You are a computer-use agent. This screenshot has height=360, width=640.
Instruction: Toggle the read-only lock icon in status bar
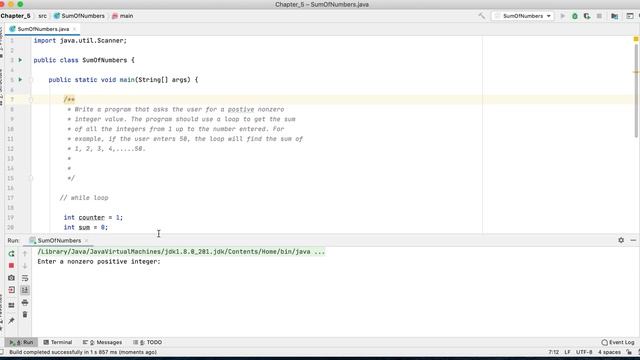[x=629, y=352]
